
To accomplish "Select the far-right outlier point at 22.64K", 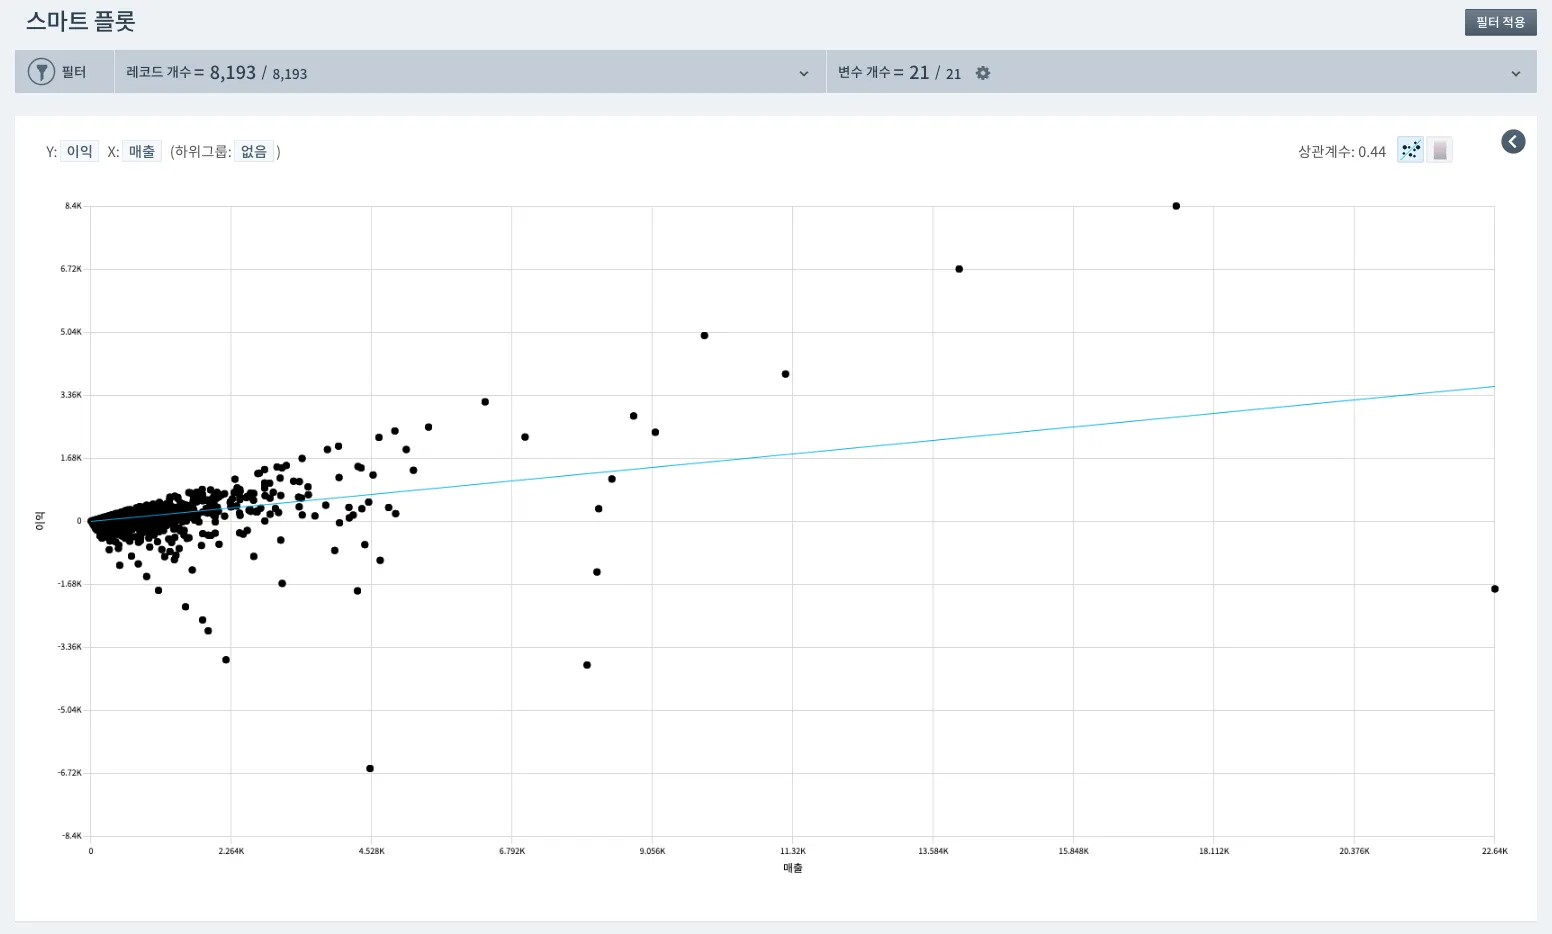I will point(1495,589).
